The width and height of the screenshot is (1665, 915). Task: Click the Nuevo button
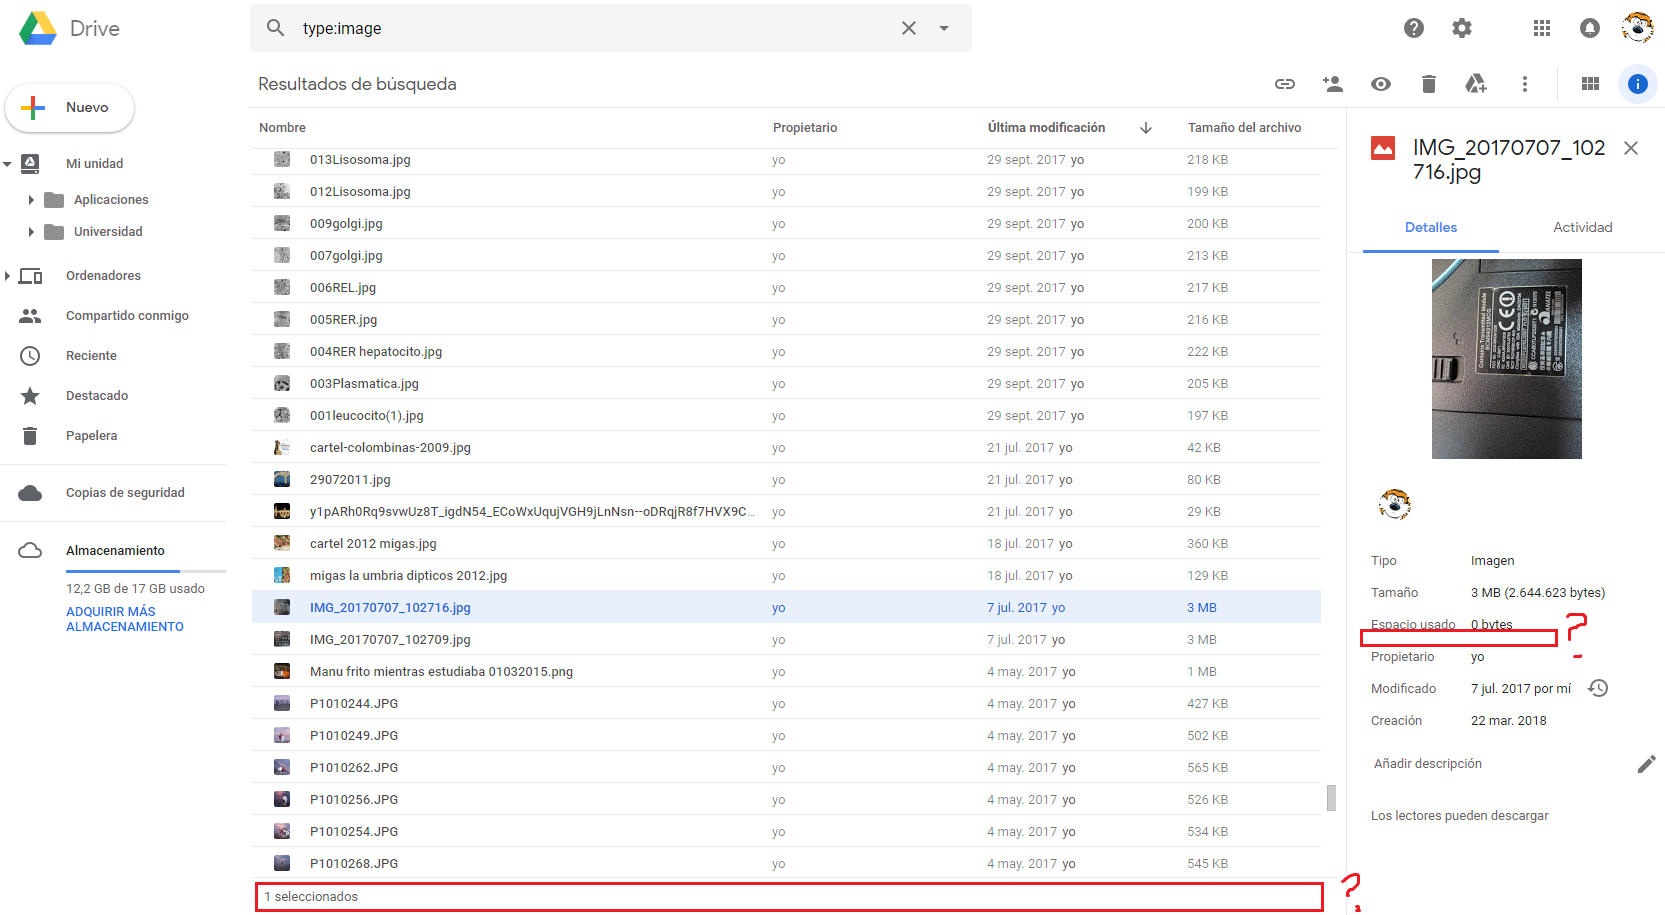[x=70, y=108]
